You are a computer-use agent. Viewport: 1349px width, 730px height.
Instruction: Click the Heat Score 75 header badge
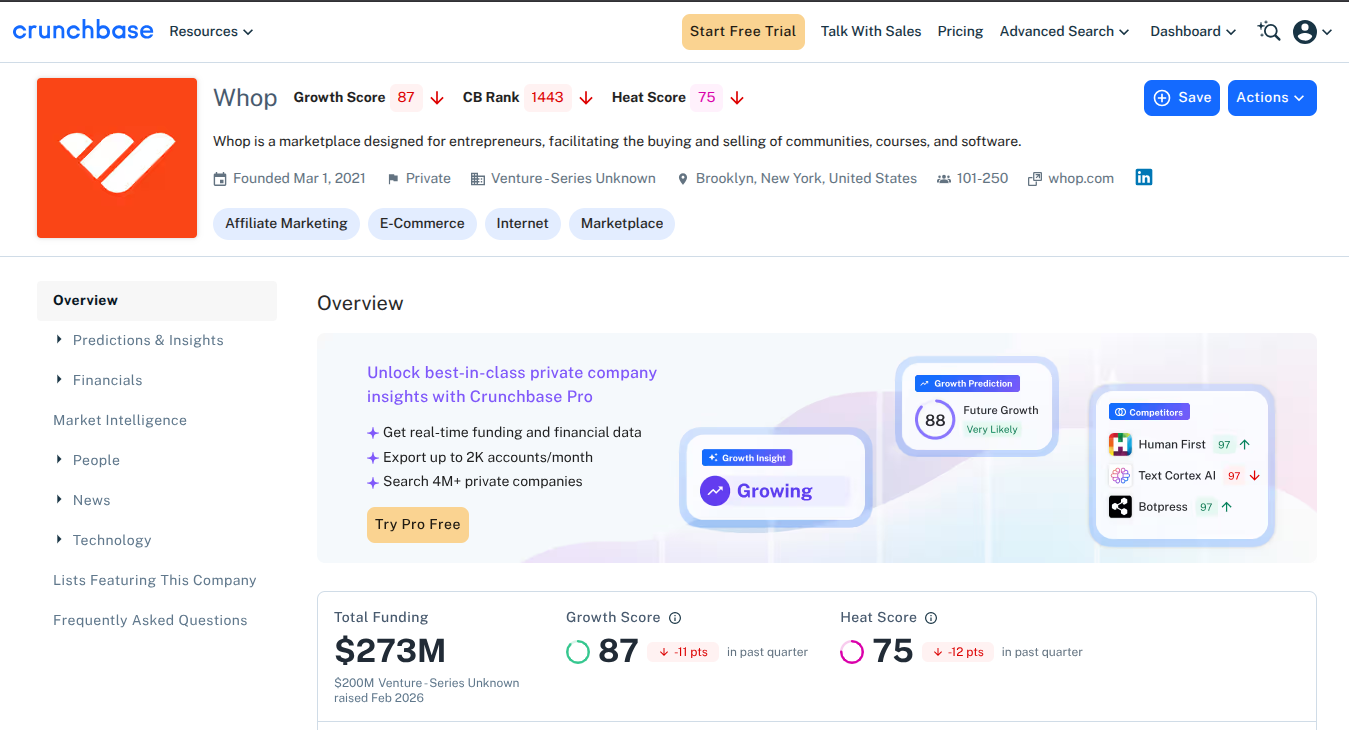707,98
